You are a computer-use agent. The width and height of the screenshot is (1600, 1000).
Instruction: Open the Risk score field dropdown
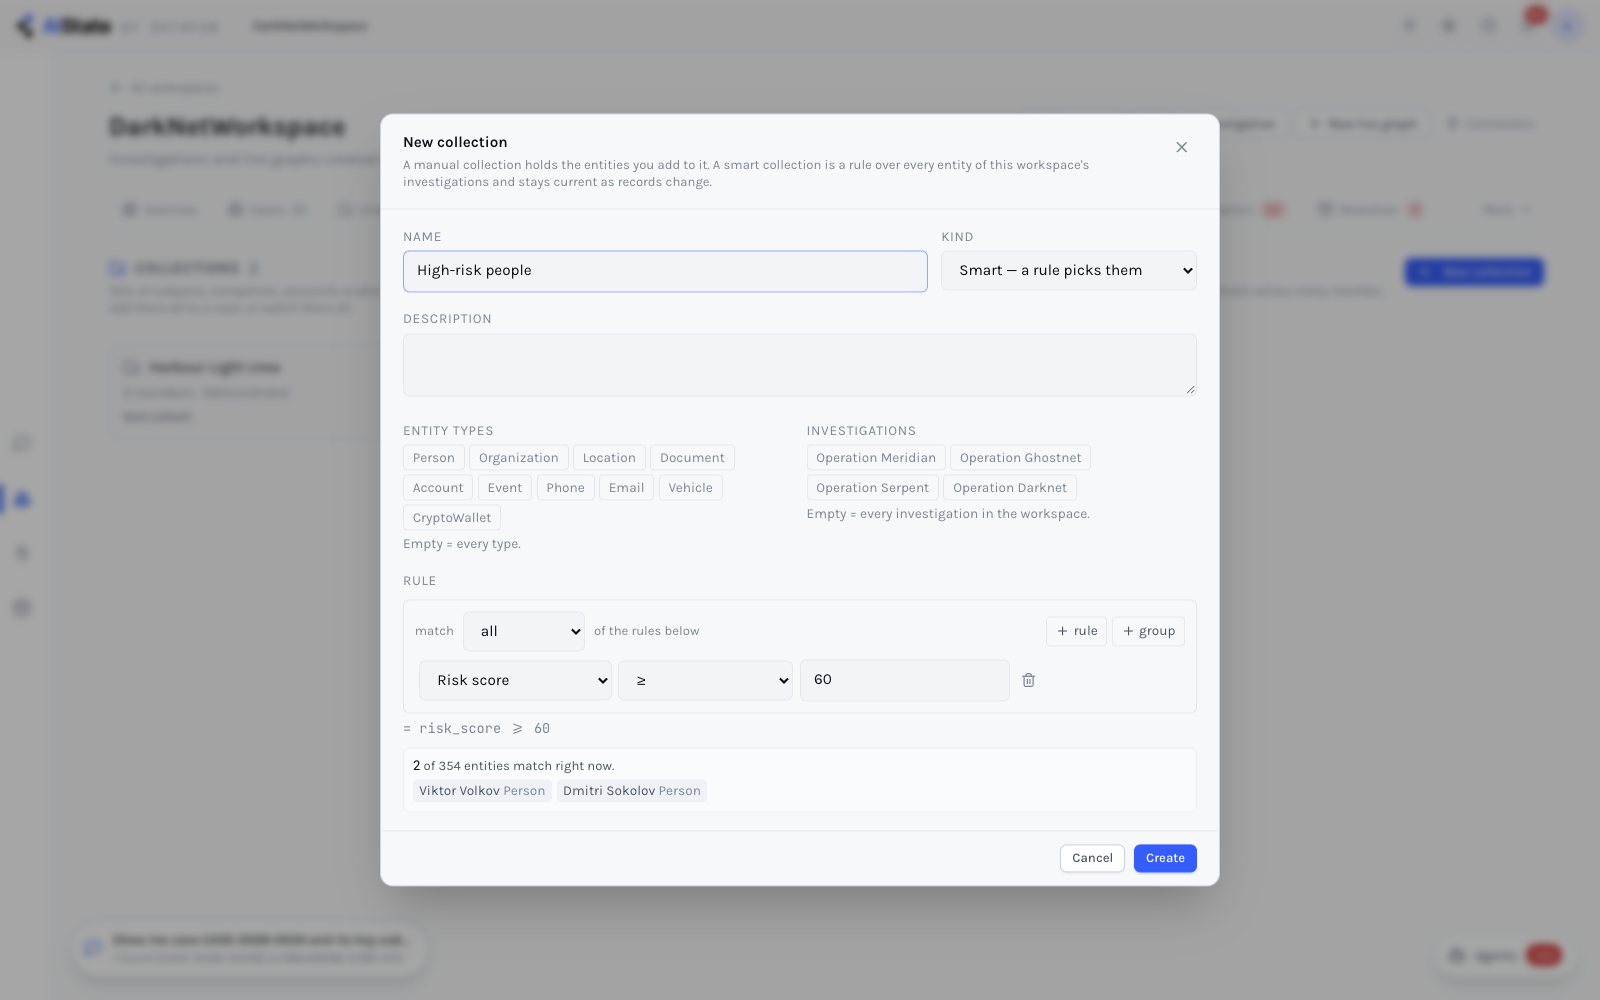point(515,681)
